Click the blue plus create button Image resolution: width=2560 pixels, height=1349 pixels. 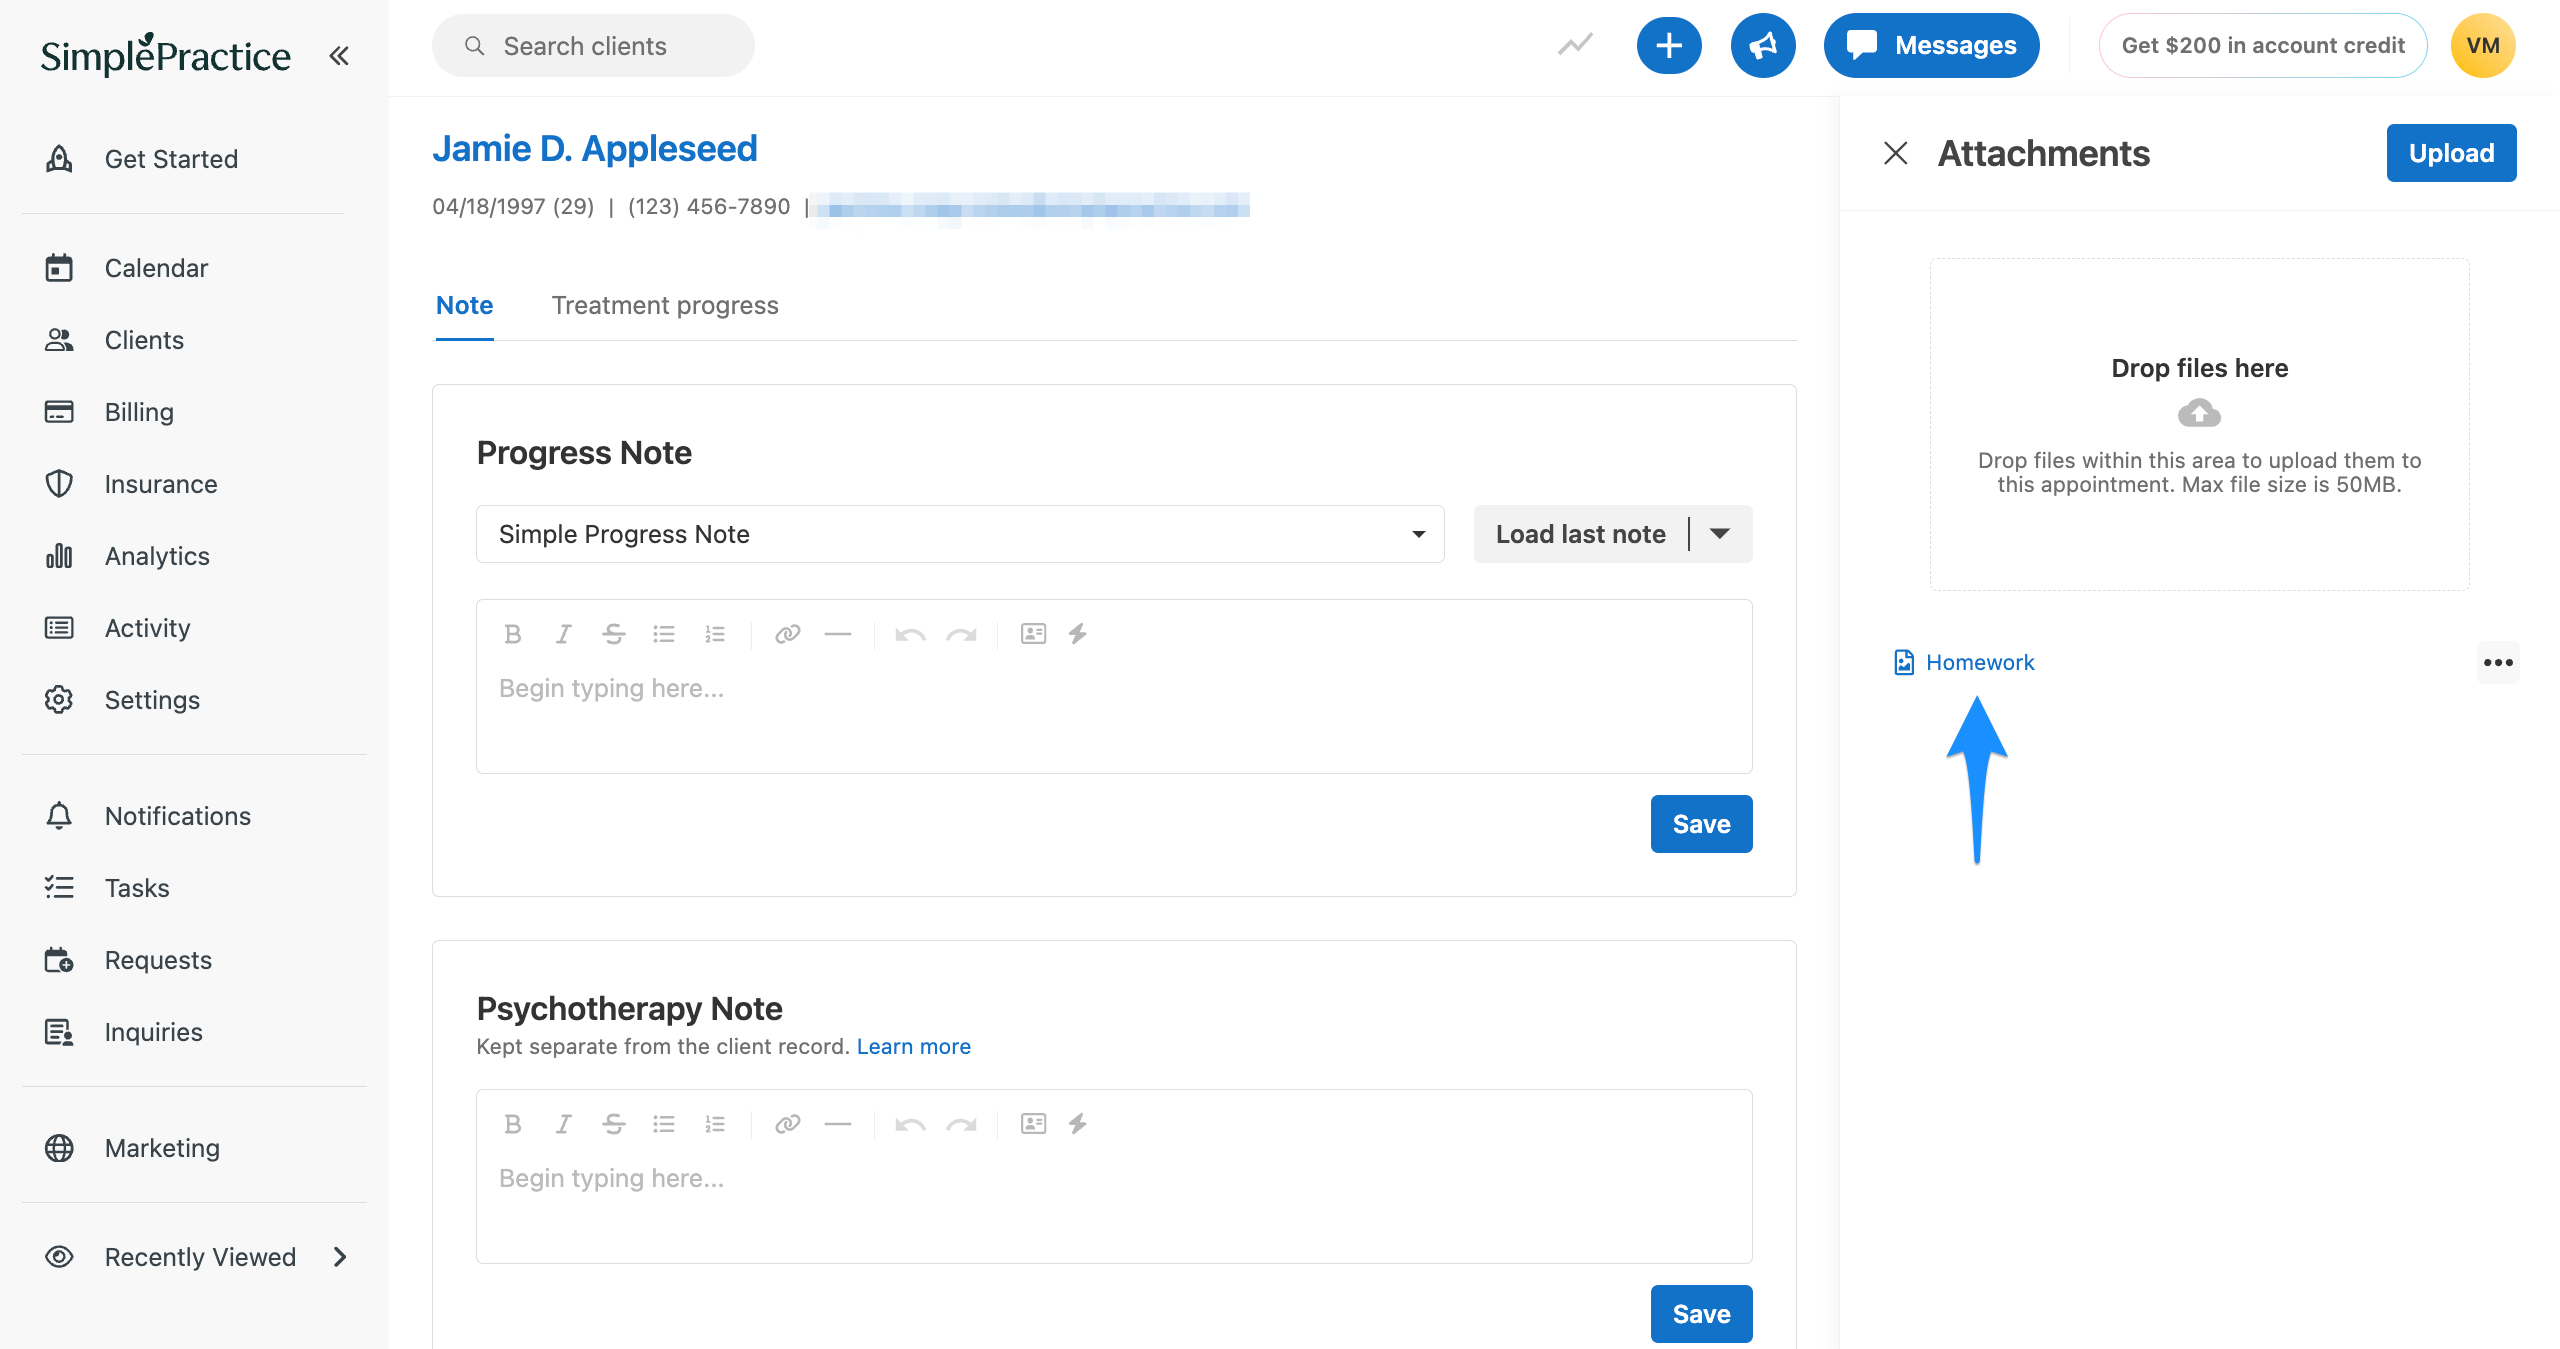tap(1669, 45)
